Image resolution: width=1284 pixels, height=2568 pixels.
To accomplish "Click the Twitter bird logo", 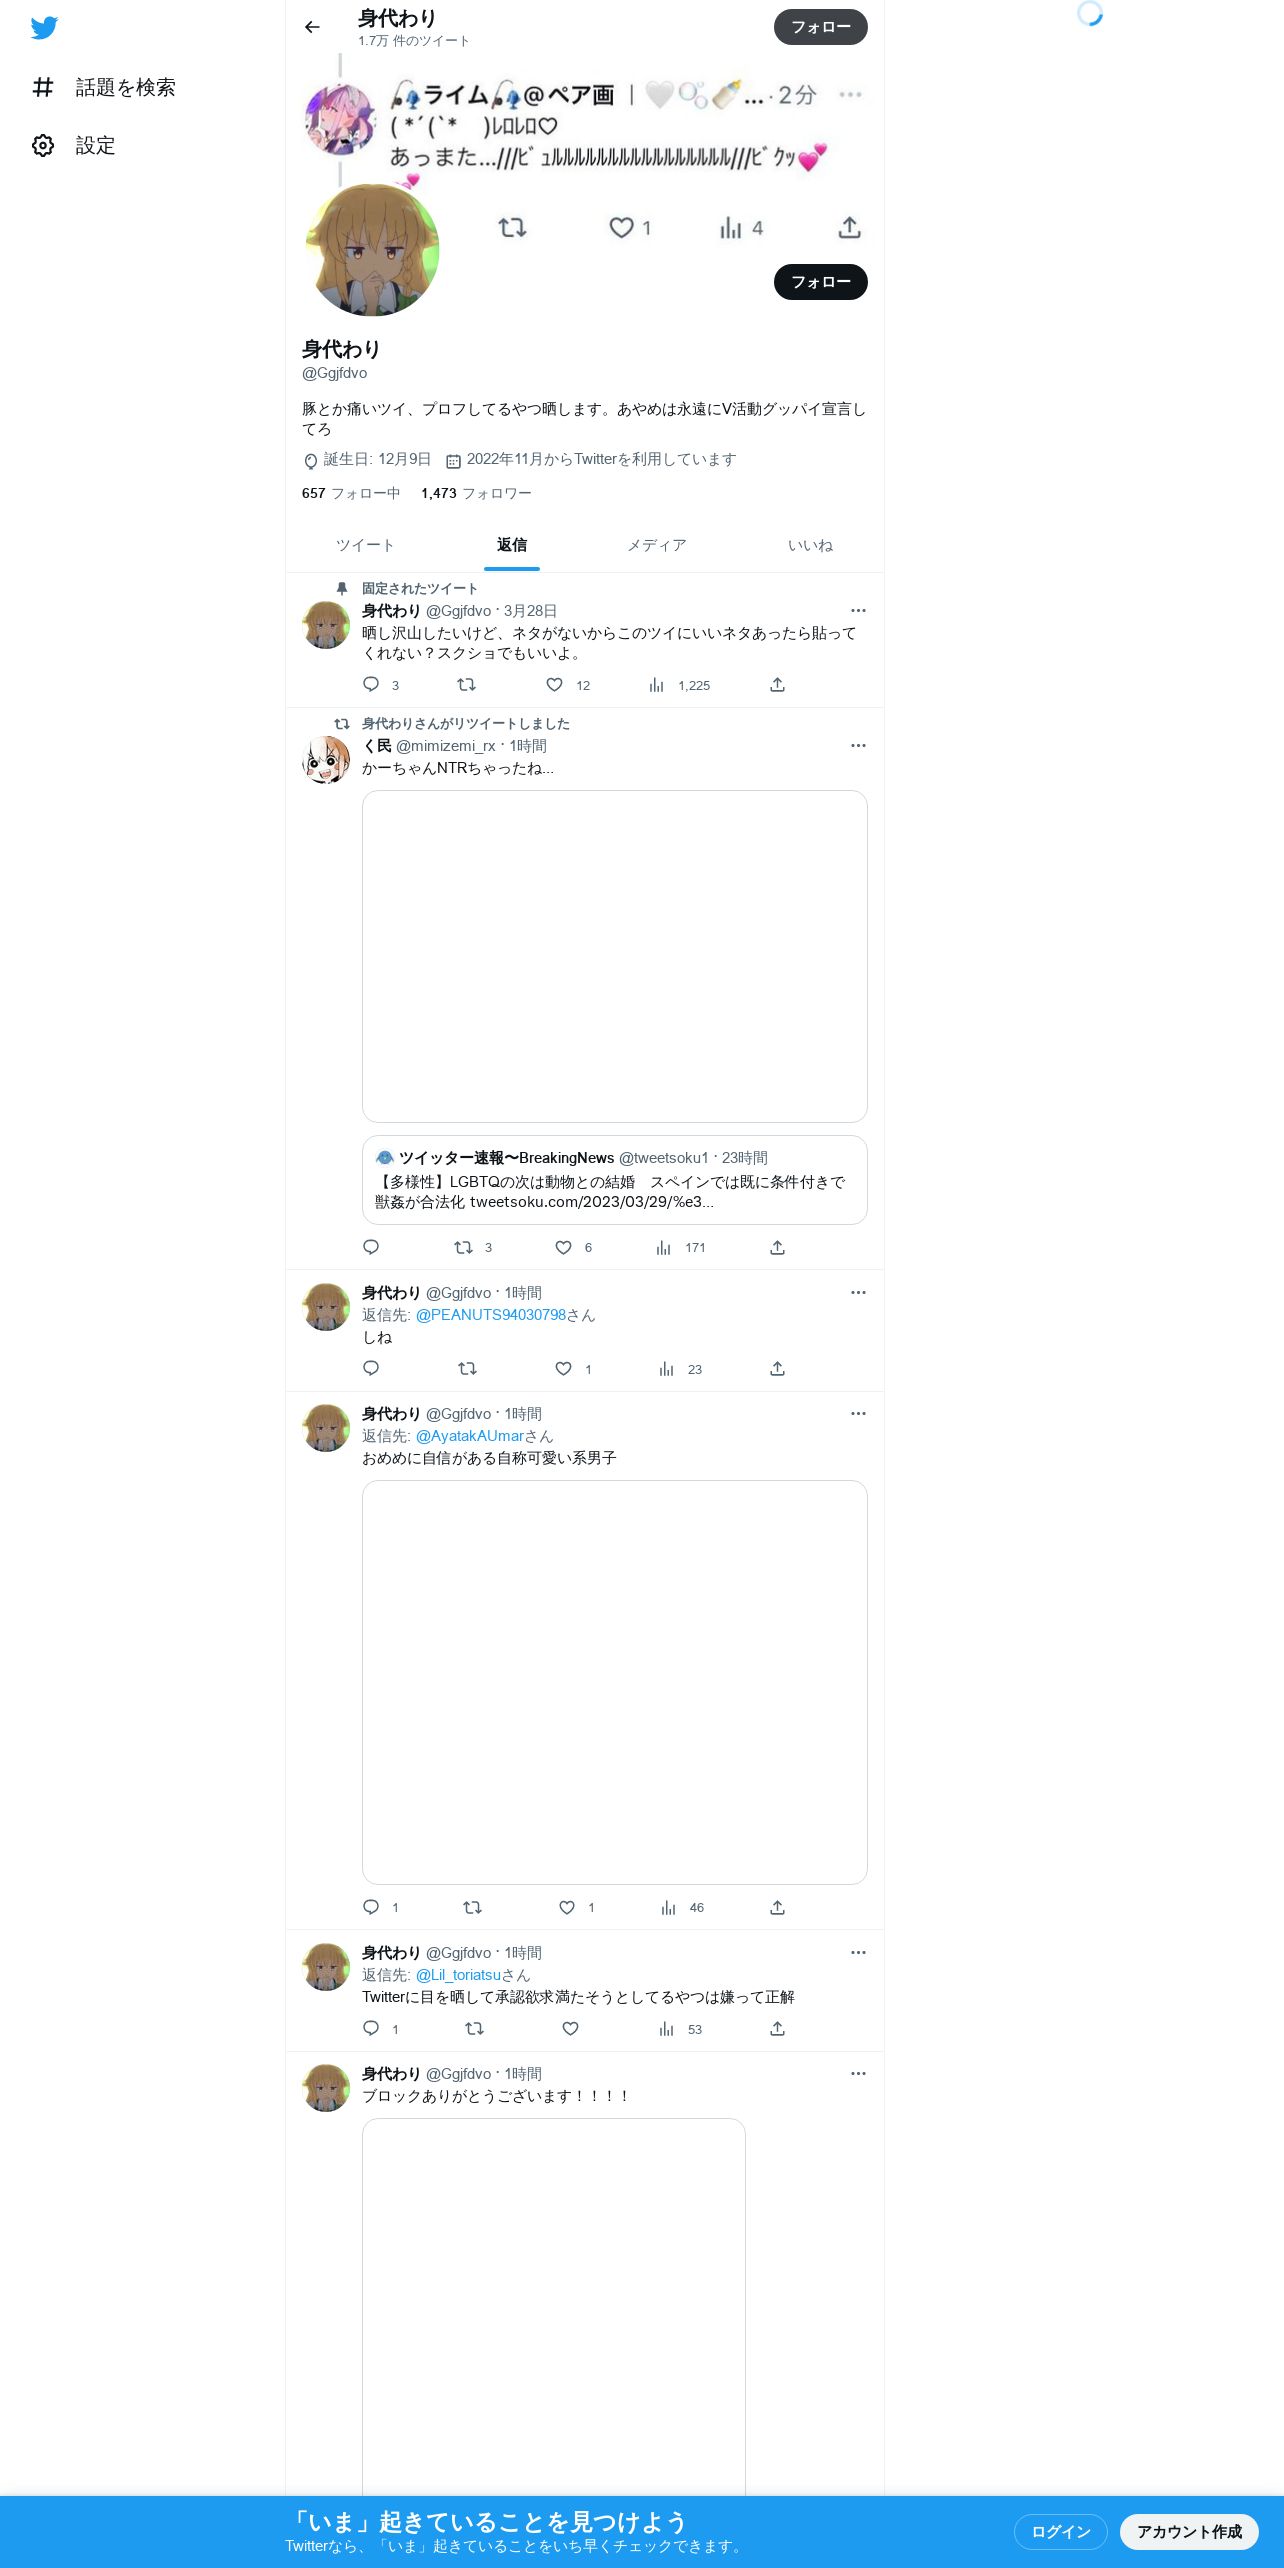I will point(44,28).
